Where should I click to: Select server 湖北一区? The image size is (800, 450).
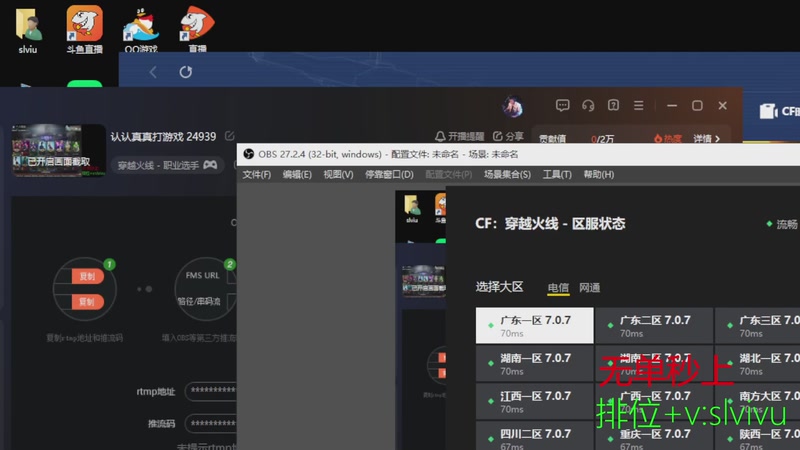757,363
